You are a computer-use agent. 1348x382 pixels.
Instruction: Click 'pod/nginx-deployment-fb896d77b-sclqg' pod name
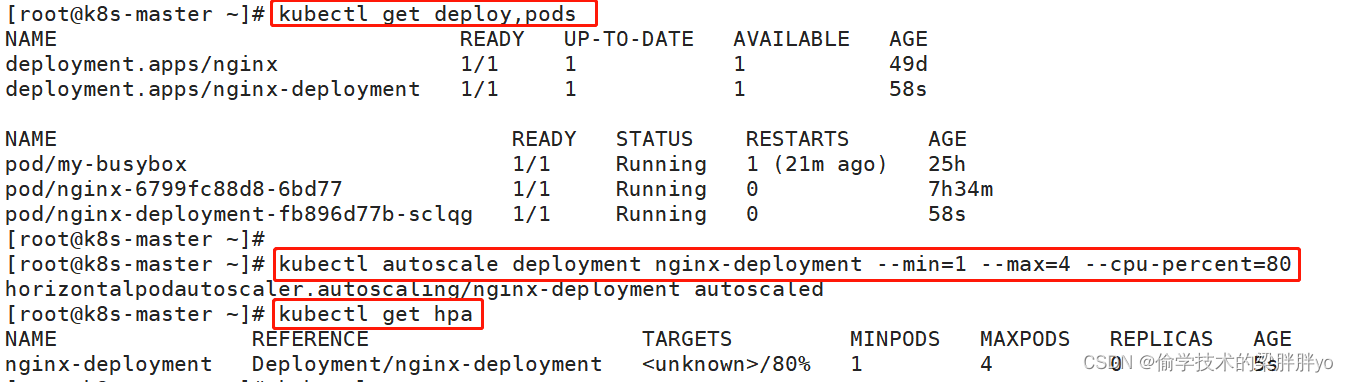tap(239, 214)
